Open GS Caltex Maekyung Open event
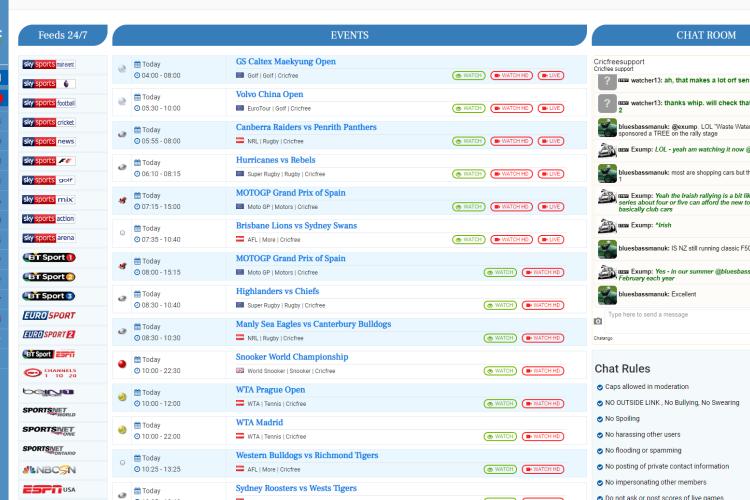This screenshot has width=750, height=500. pyautogui.click(x=286, y=62)
